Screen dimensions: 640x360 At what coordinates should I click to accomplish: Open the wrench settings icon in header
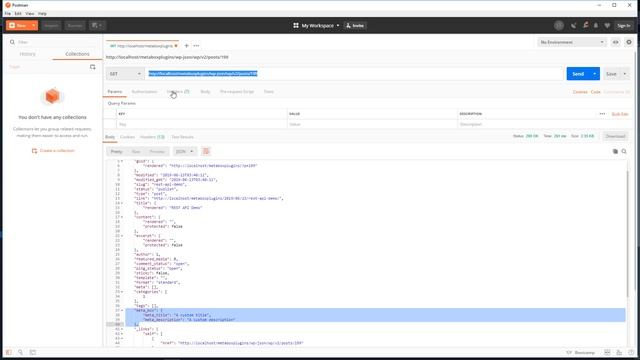[585, 25]
